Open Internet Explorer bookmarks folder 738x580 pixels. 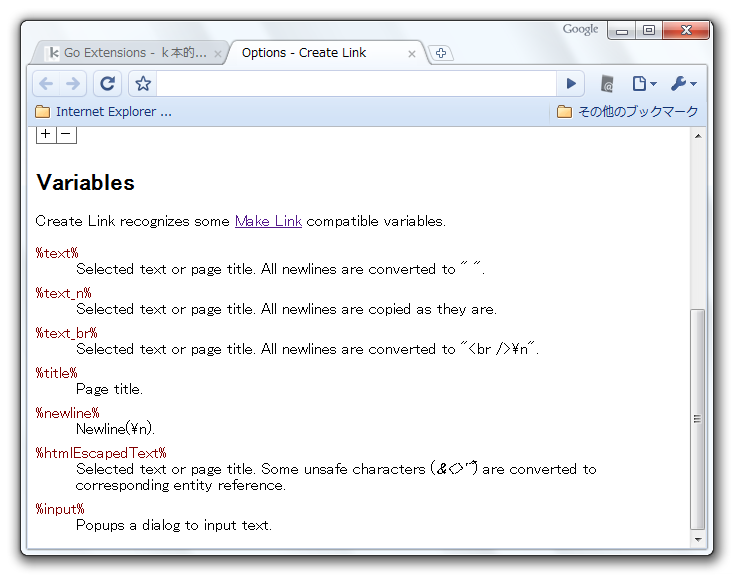click(104, 112)
